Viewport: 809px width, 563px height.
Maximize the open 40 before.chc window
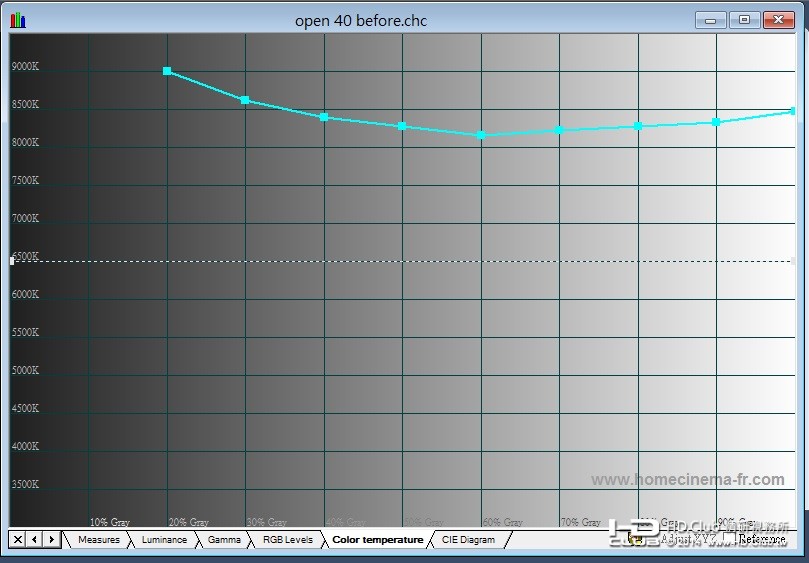pos(744,20)
